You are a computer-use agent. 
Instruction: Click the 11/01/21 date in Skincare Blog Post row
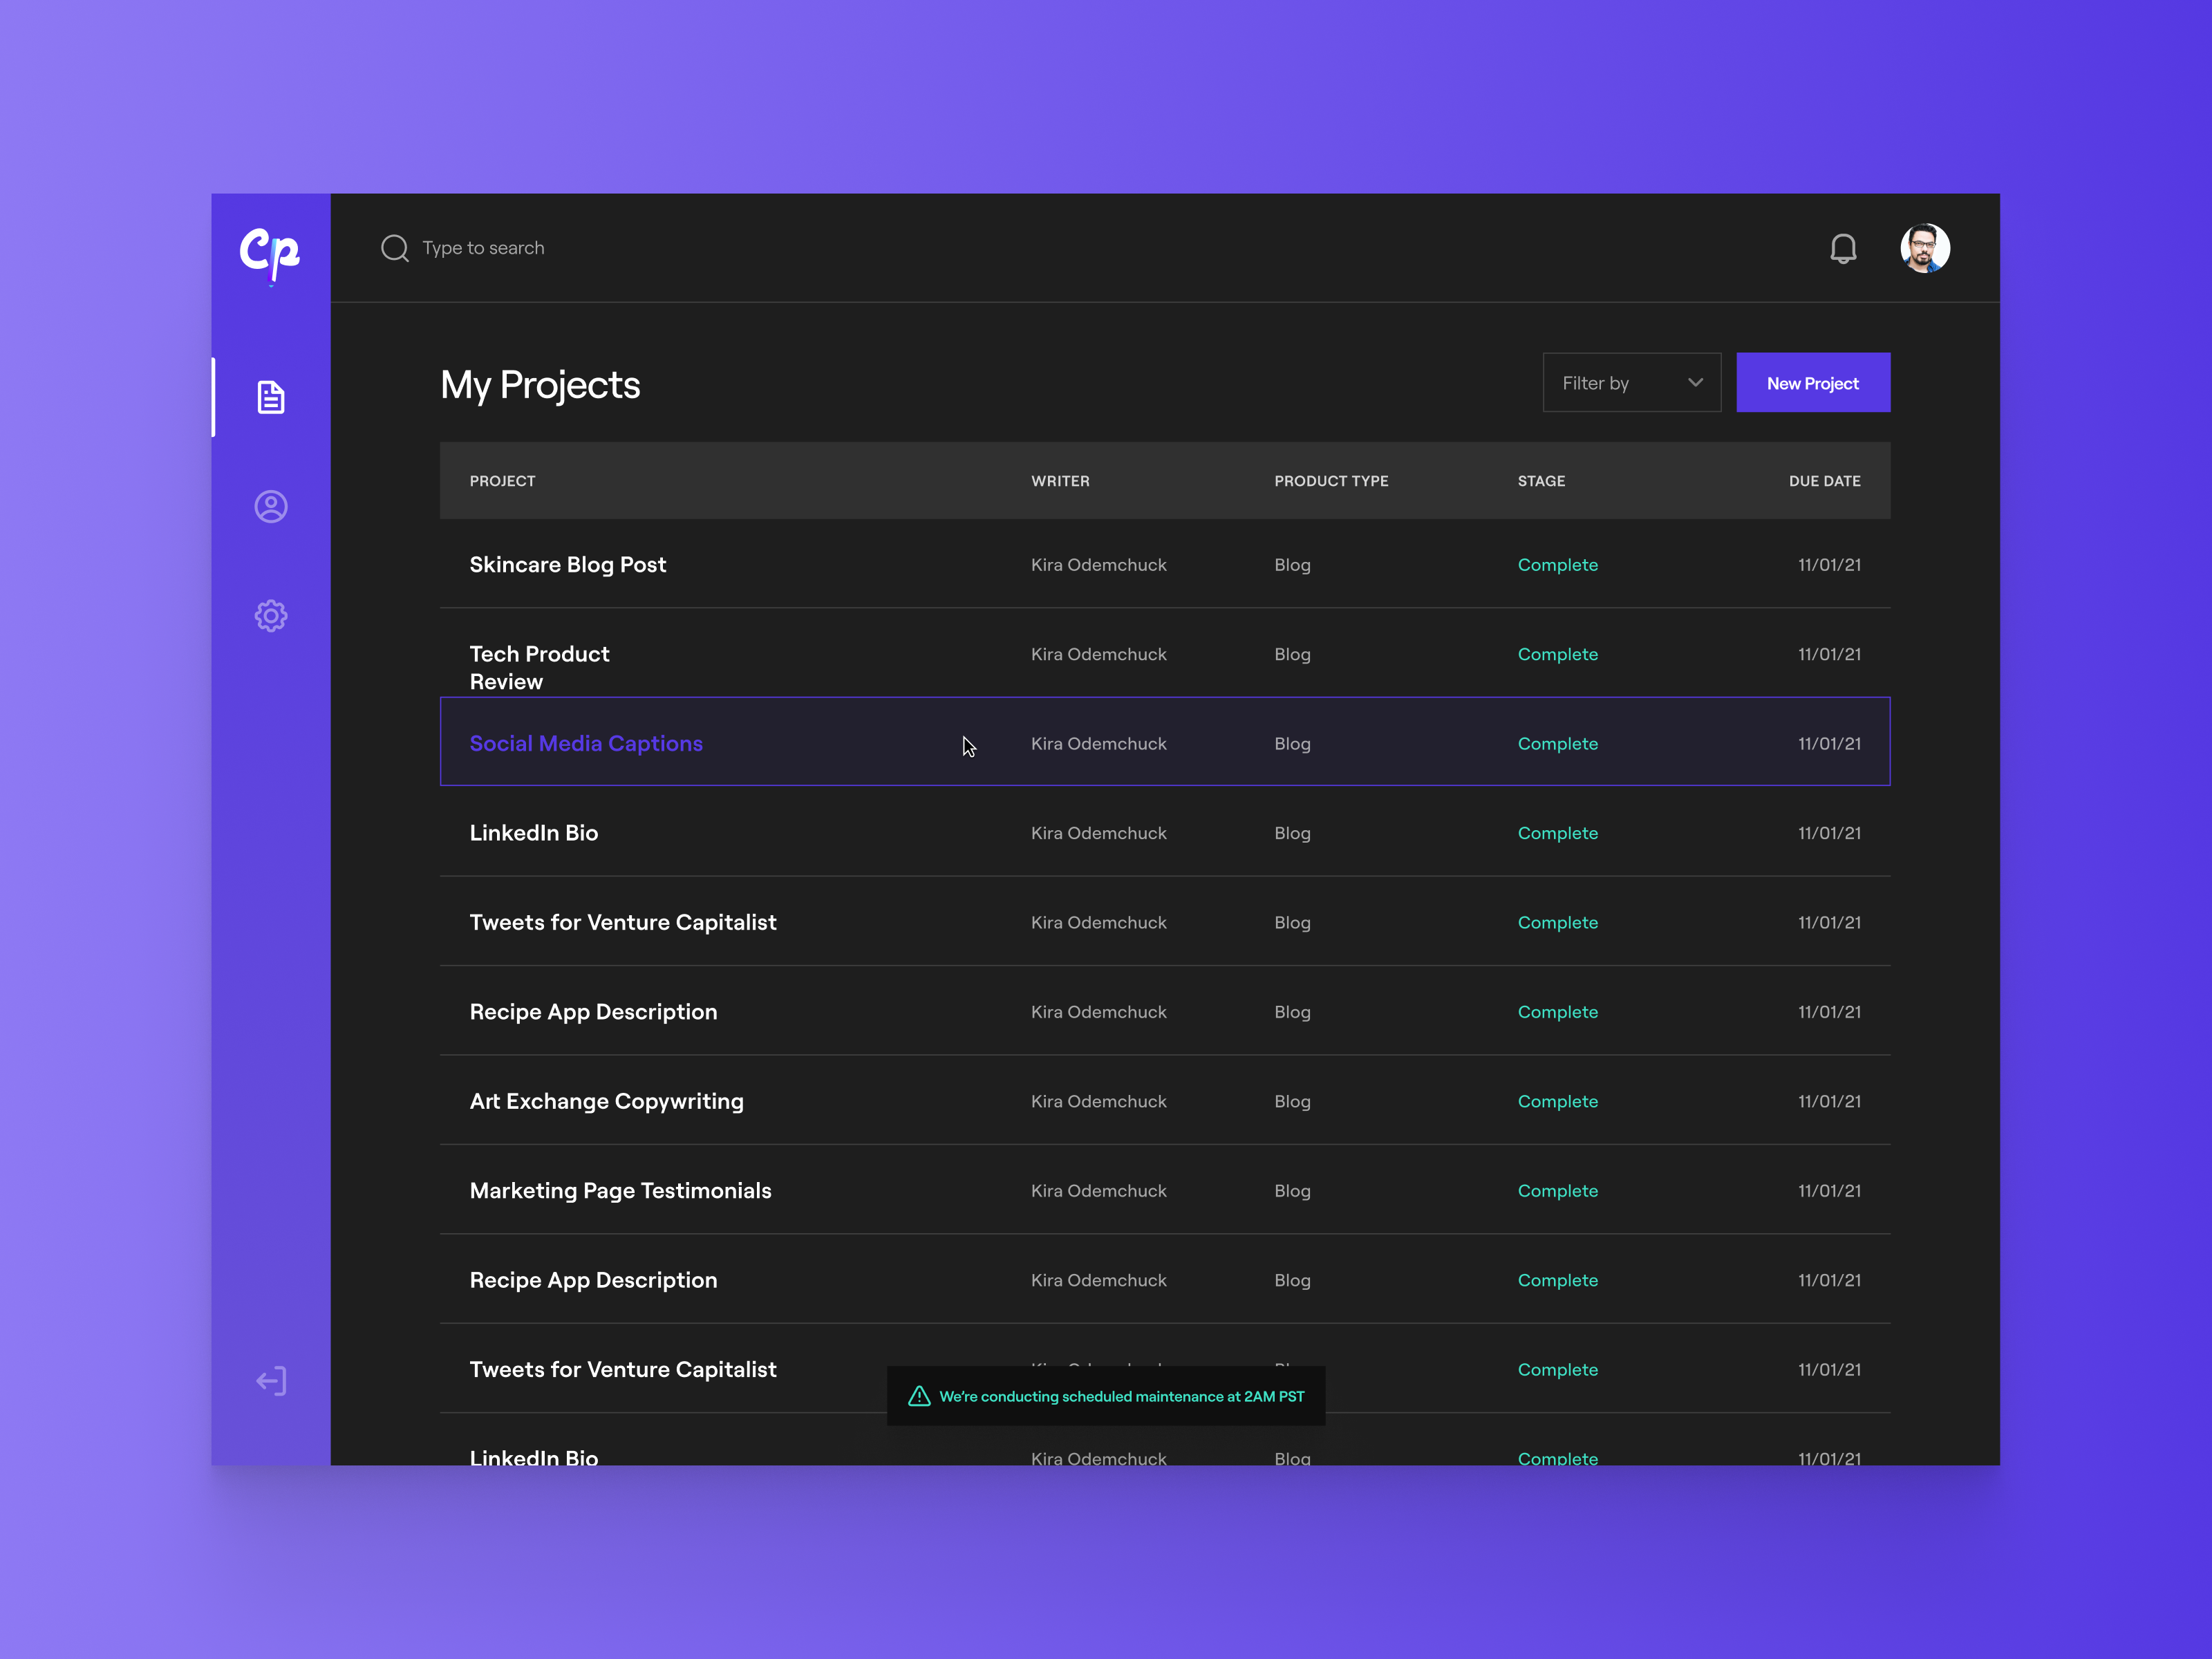(1829, 565)
